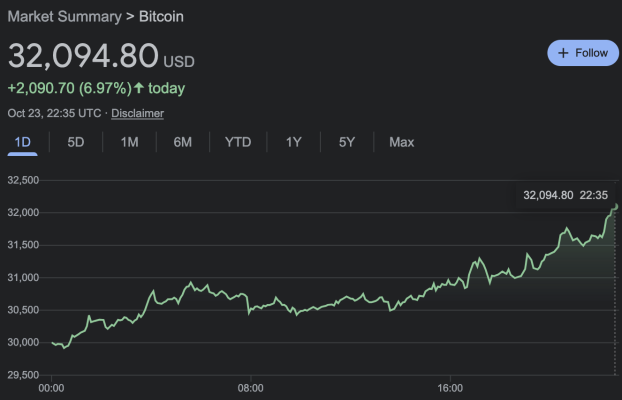
Task: Show the 6M chart range
Action: pos(182,142)
